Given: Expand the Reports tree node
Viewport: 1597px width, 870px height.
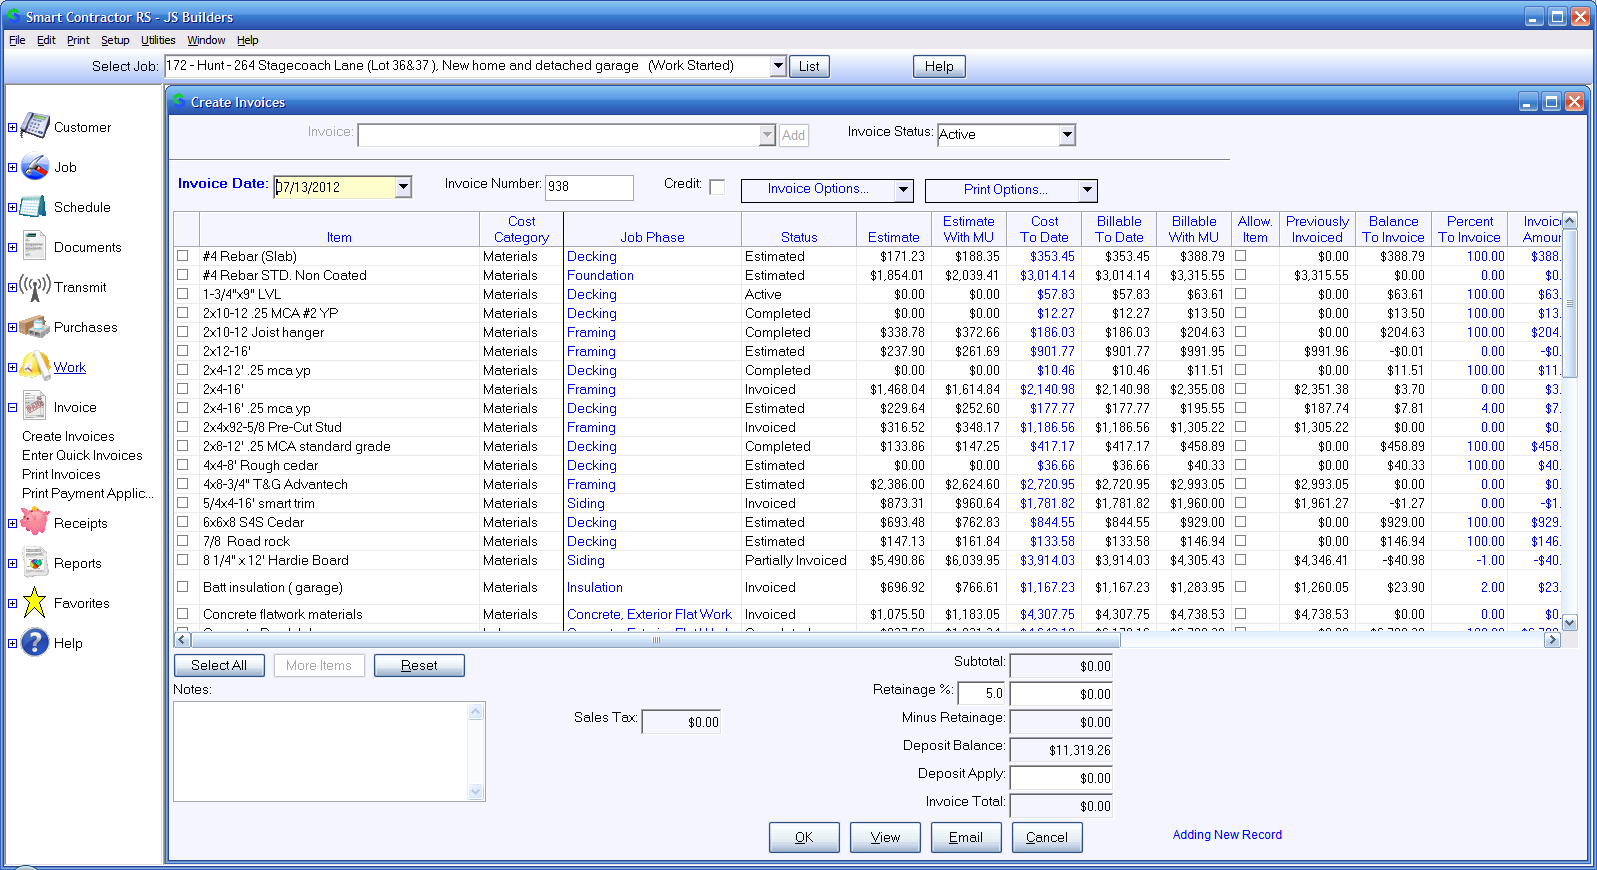Looking at the screenshot, I should tap(12, 563).
